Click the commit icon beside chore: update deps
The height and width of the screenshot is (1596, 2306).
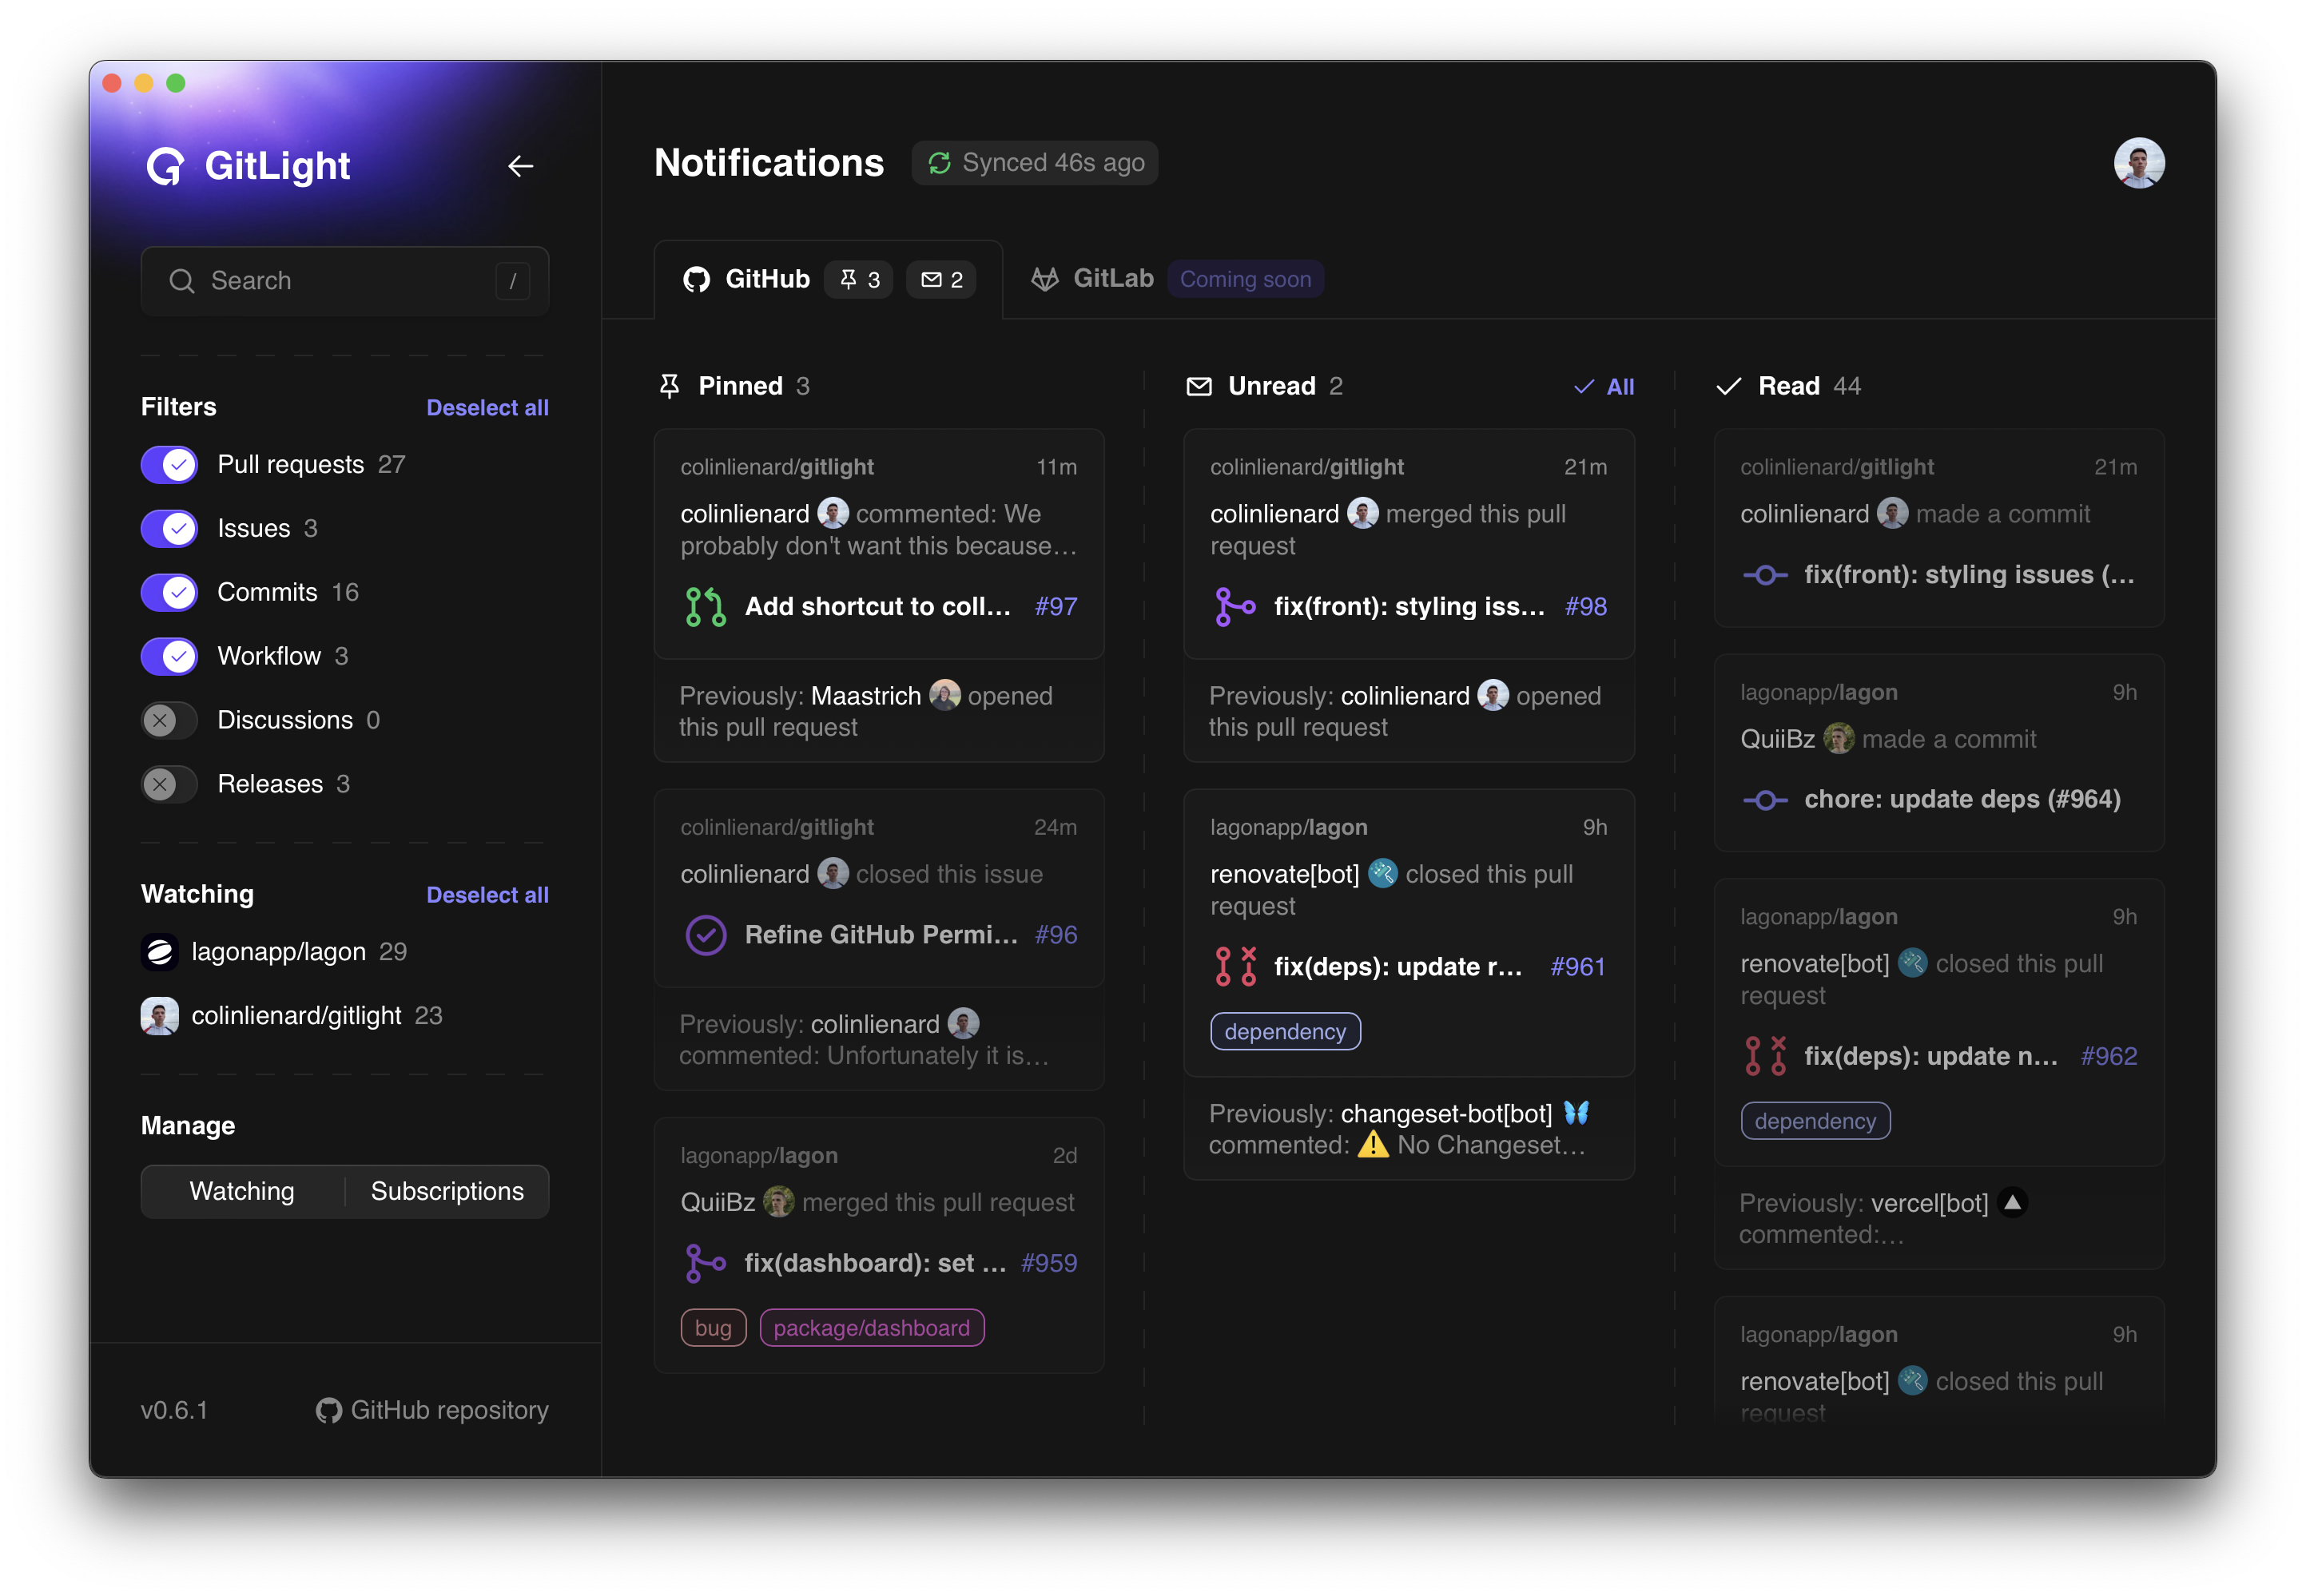pos(1765,800)
